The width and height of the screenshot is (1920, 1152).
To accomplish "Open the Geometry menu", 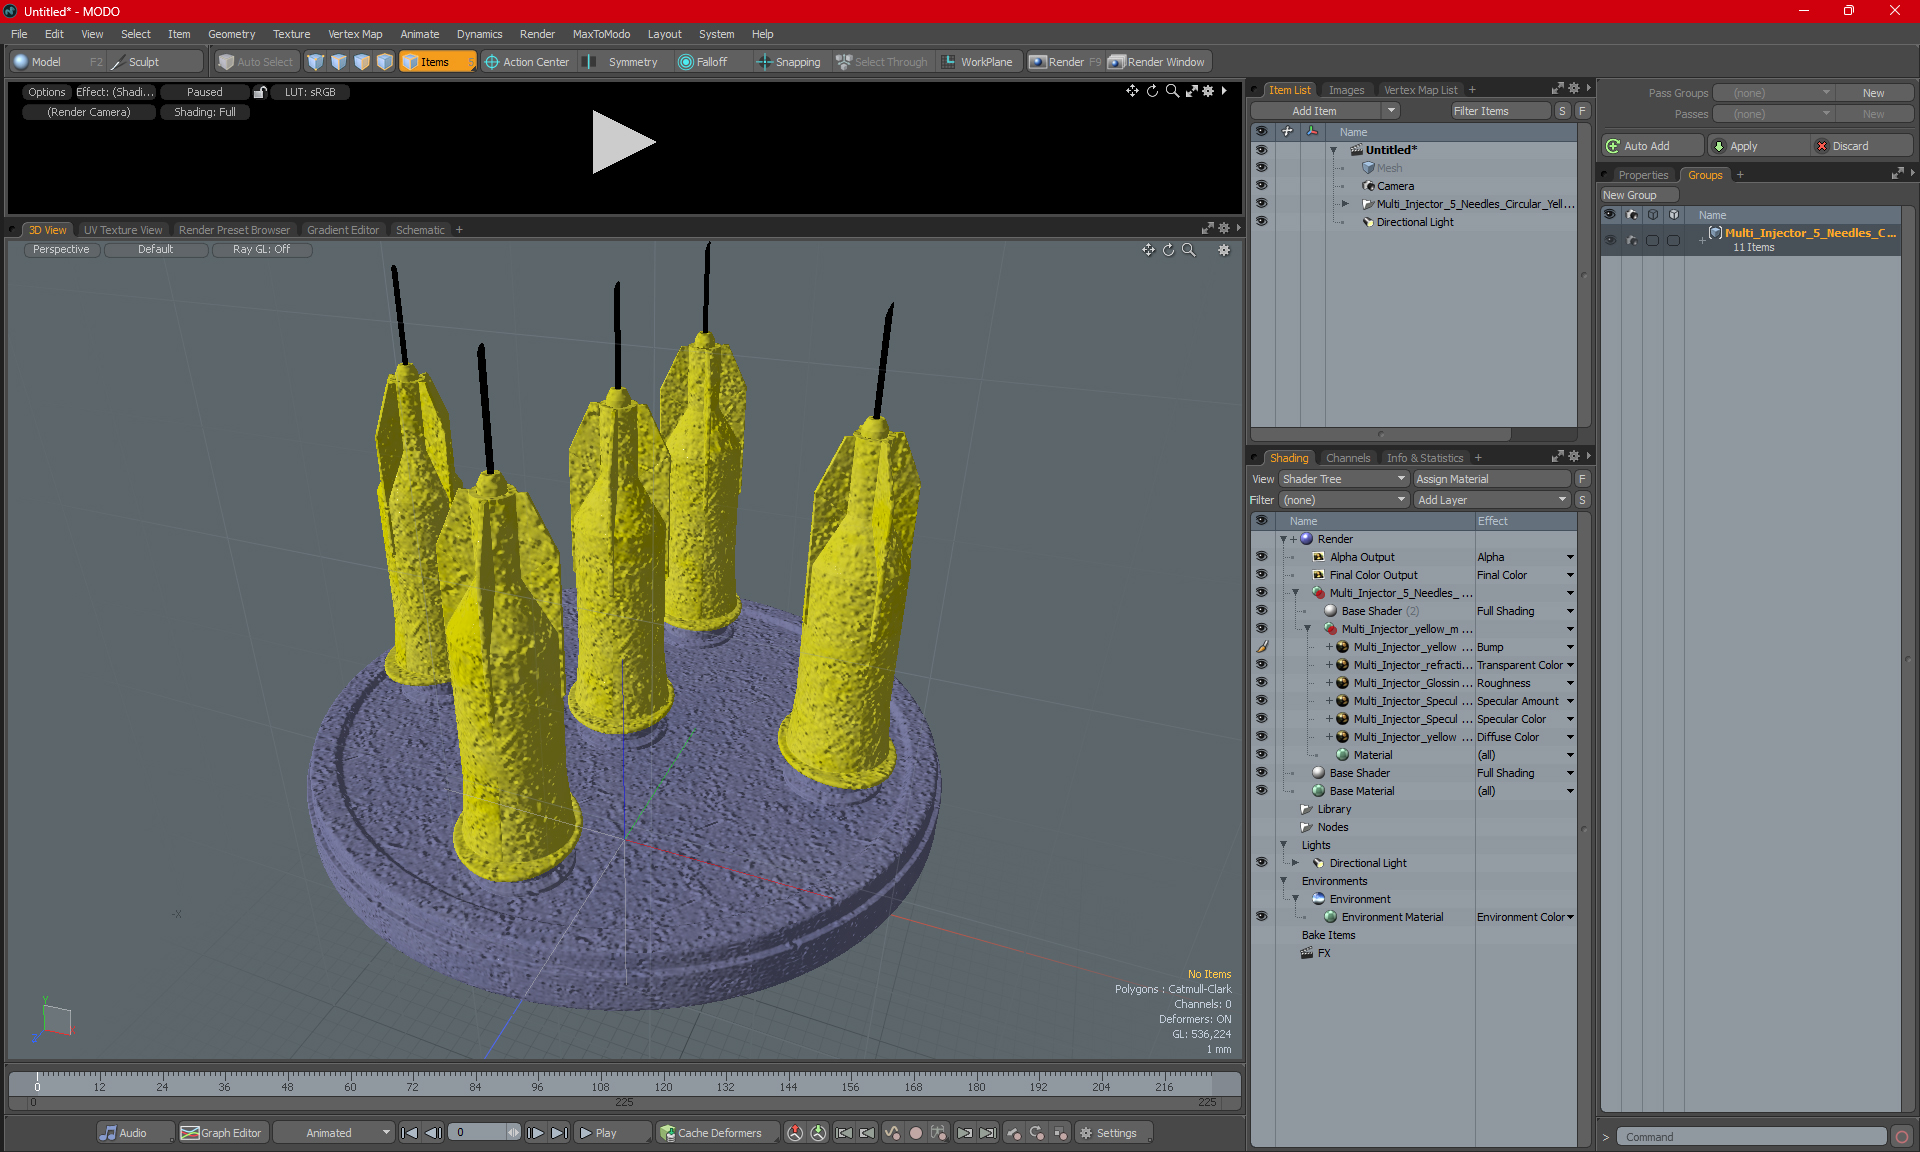I will (x=231, y=34).
